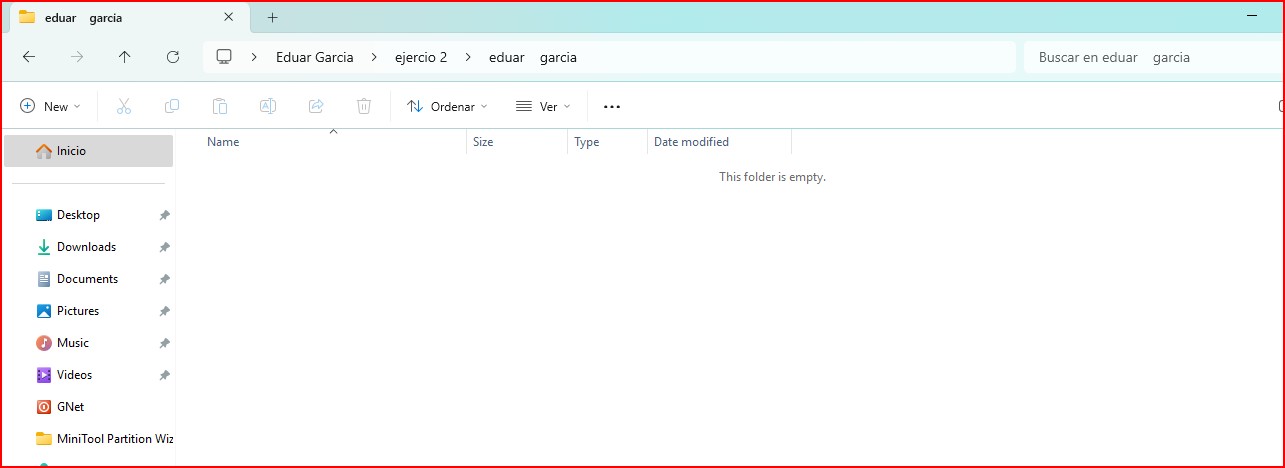Screen dimensions: 1285x468
Task: Click the Share icon in toolbar
Action: 316,106
